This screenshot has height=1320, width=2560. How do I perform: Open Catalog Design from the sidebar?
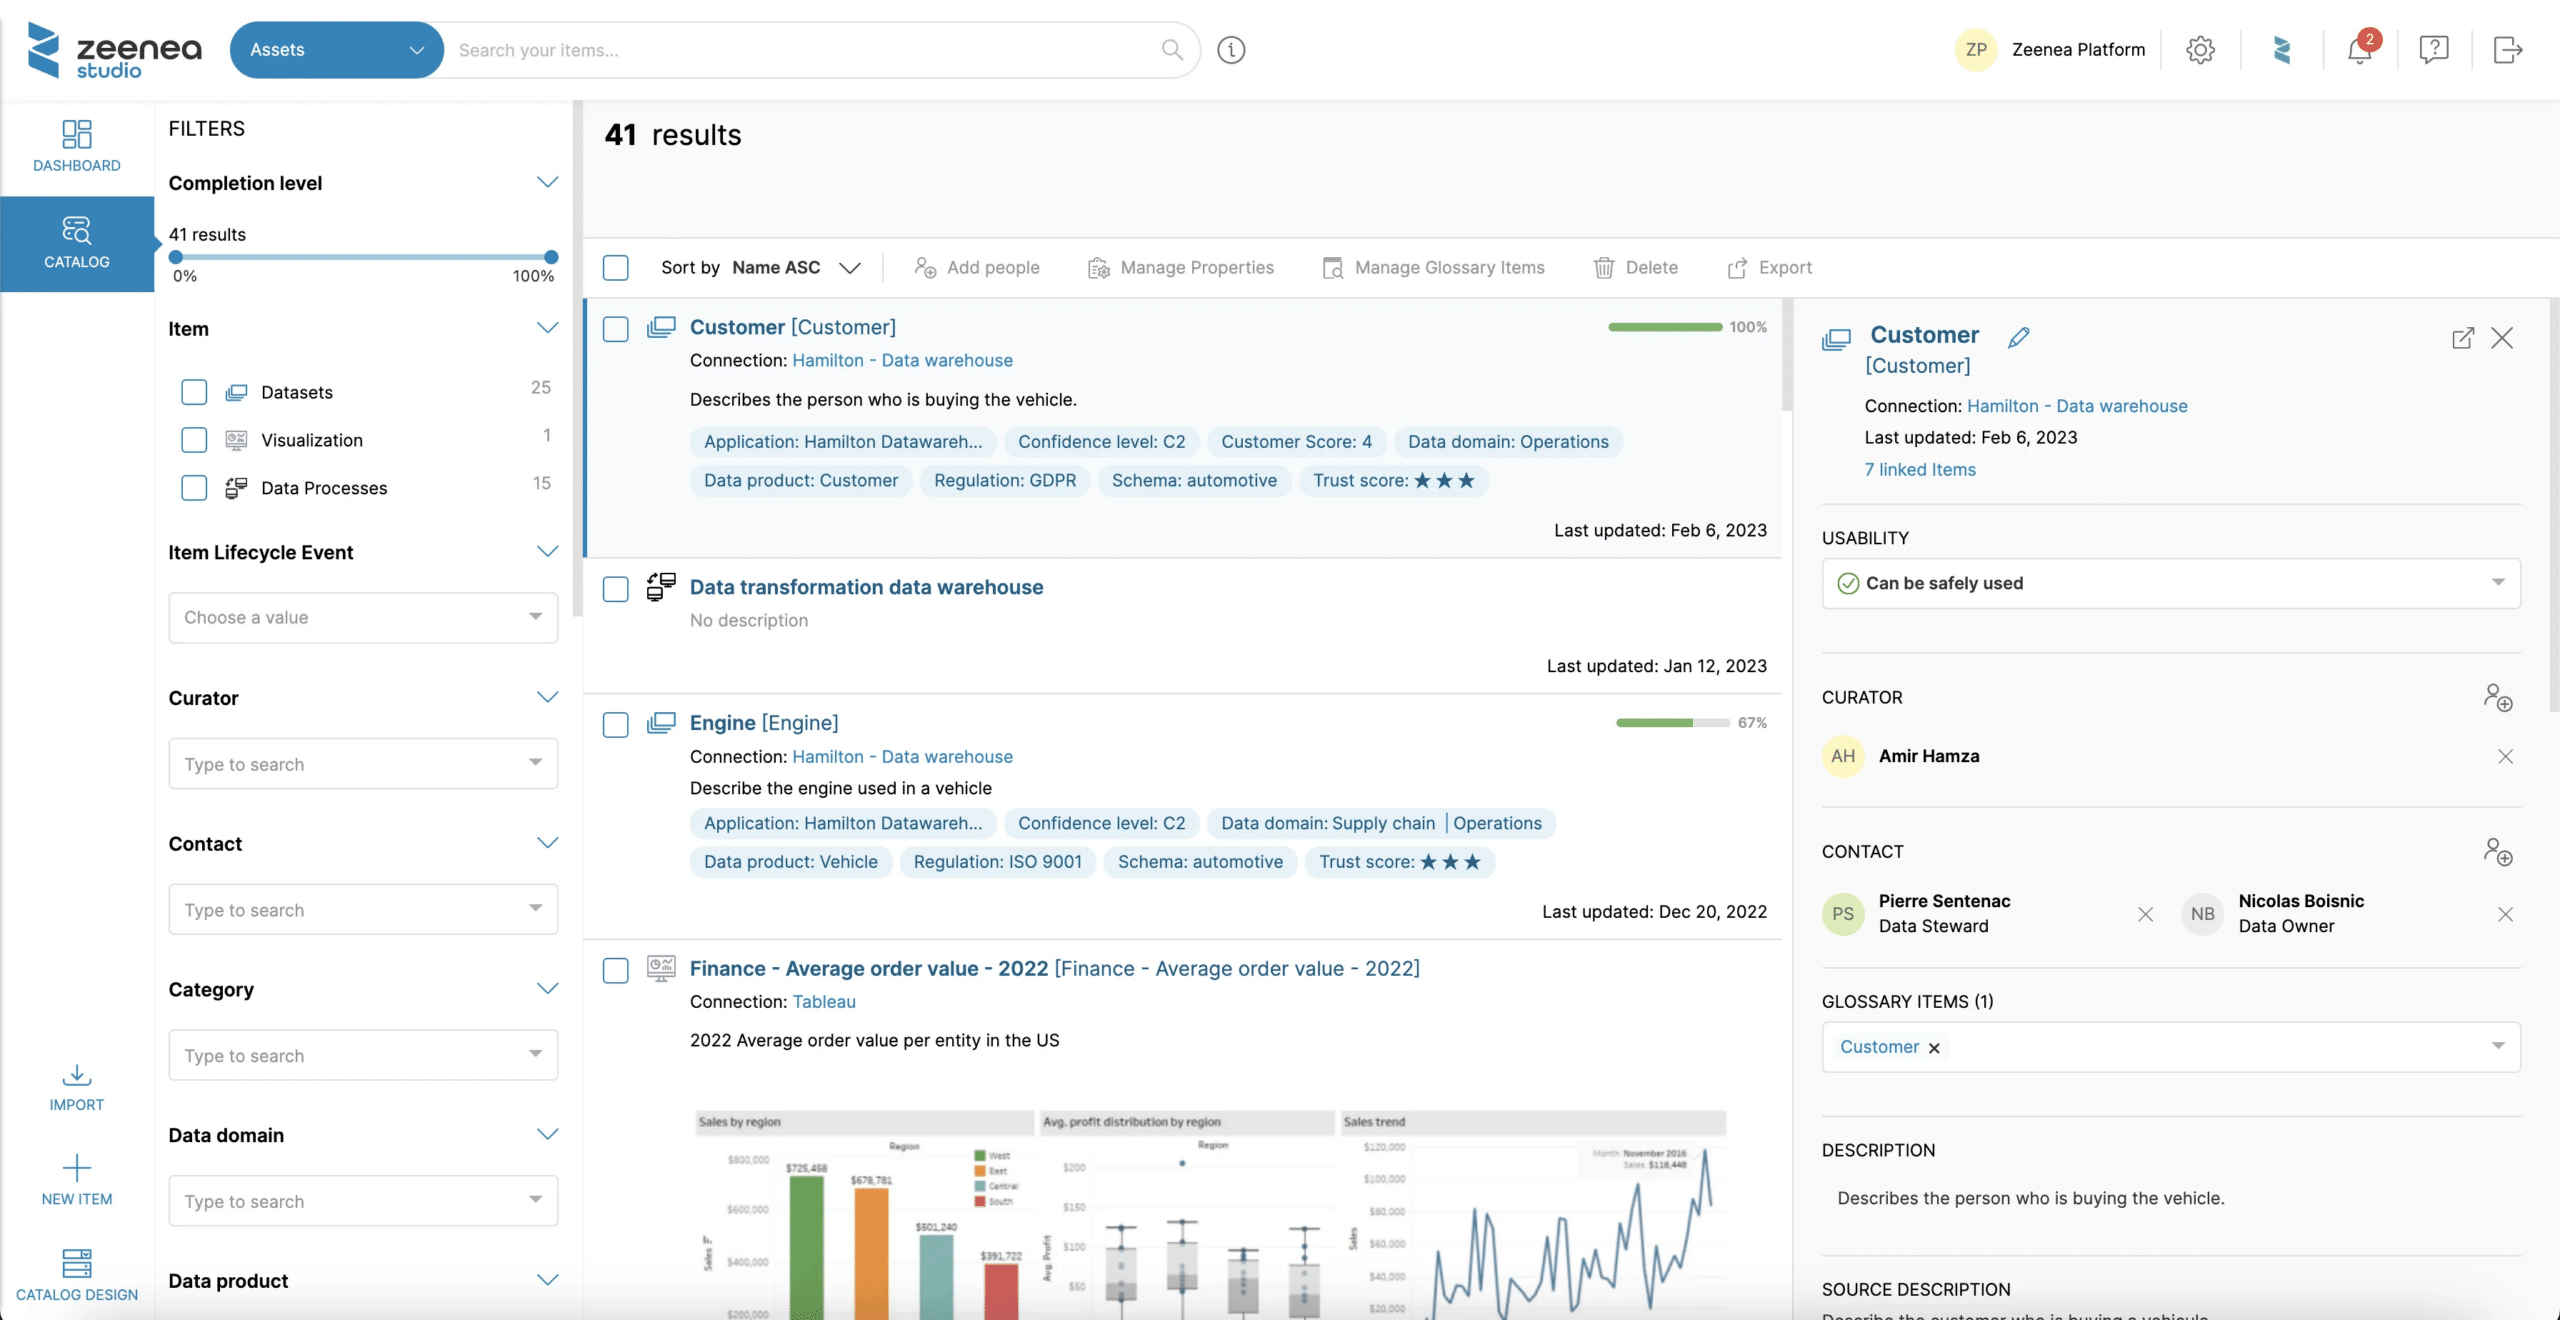pos(77,1275)
